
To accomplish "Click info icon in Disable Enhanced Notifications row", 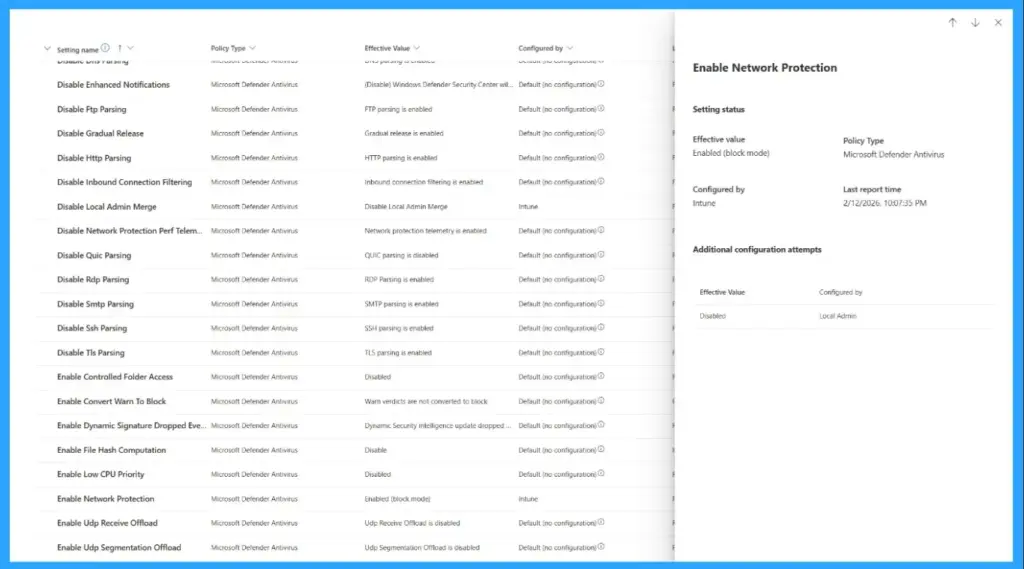I will coord(601,84).
